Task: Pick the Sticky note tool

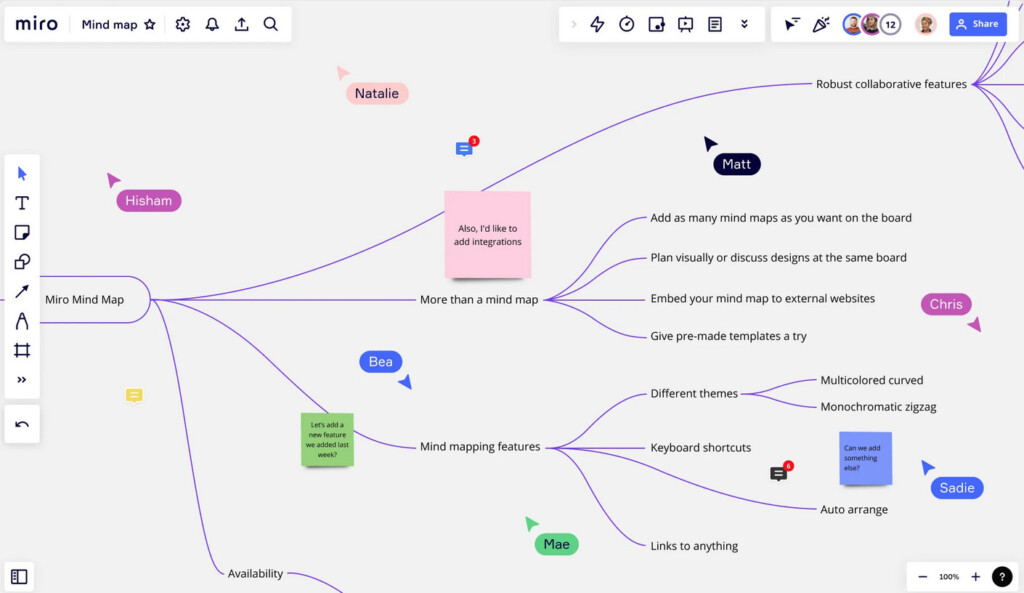Action: click(22, 233)
